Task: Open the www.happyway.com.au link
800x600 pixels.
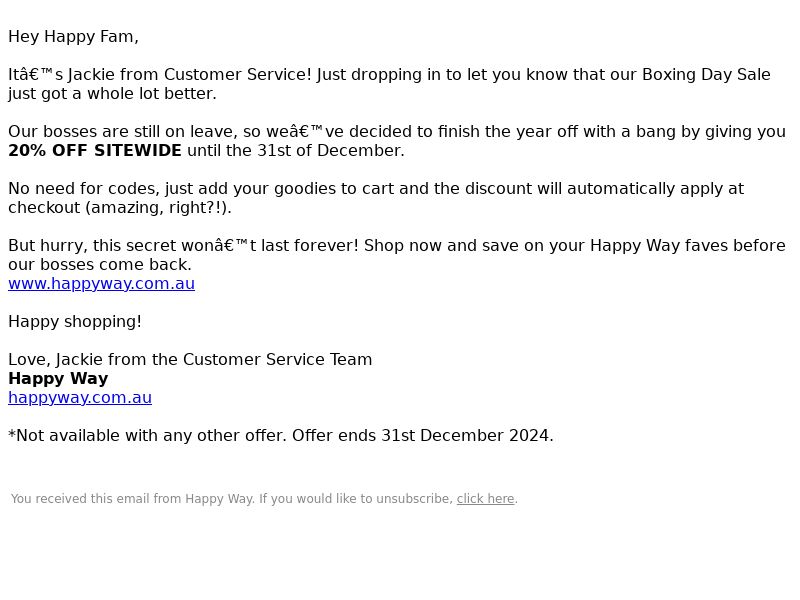Action: (x=102, y=284)
